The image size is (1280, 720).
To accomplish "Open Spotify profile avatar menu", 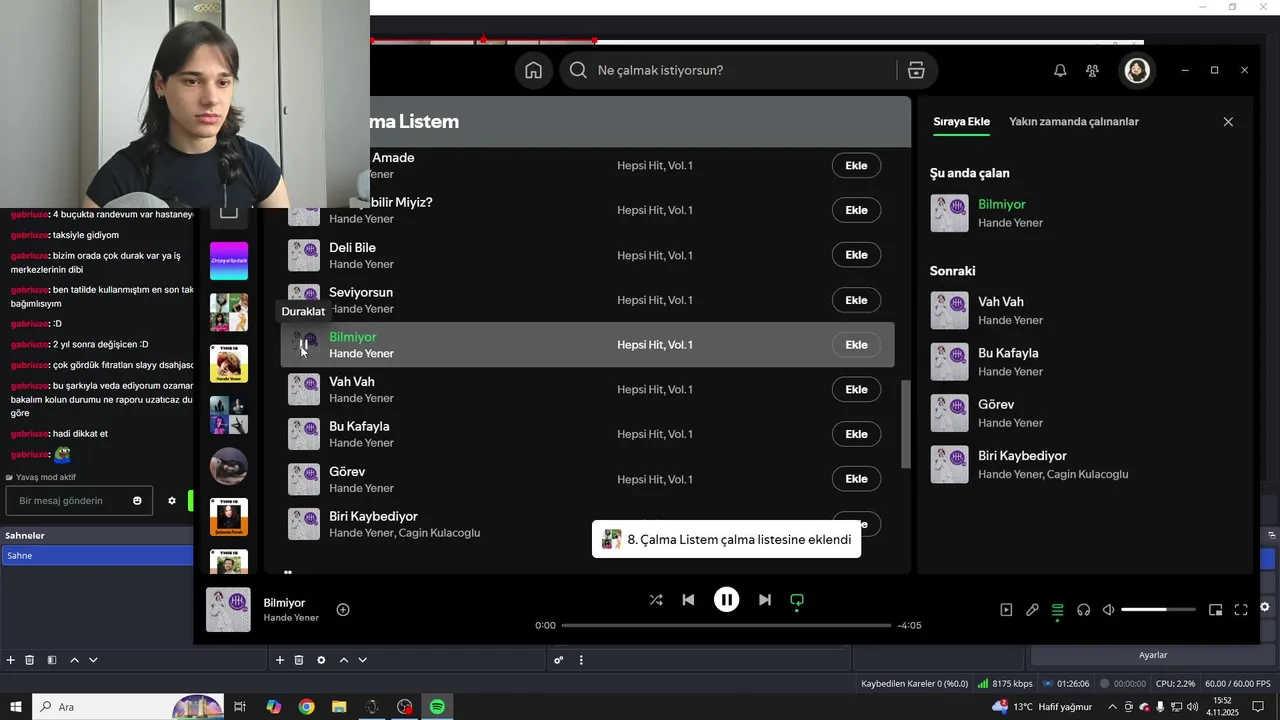I will pos(1137,70).
